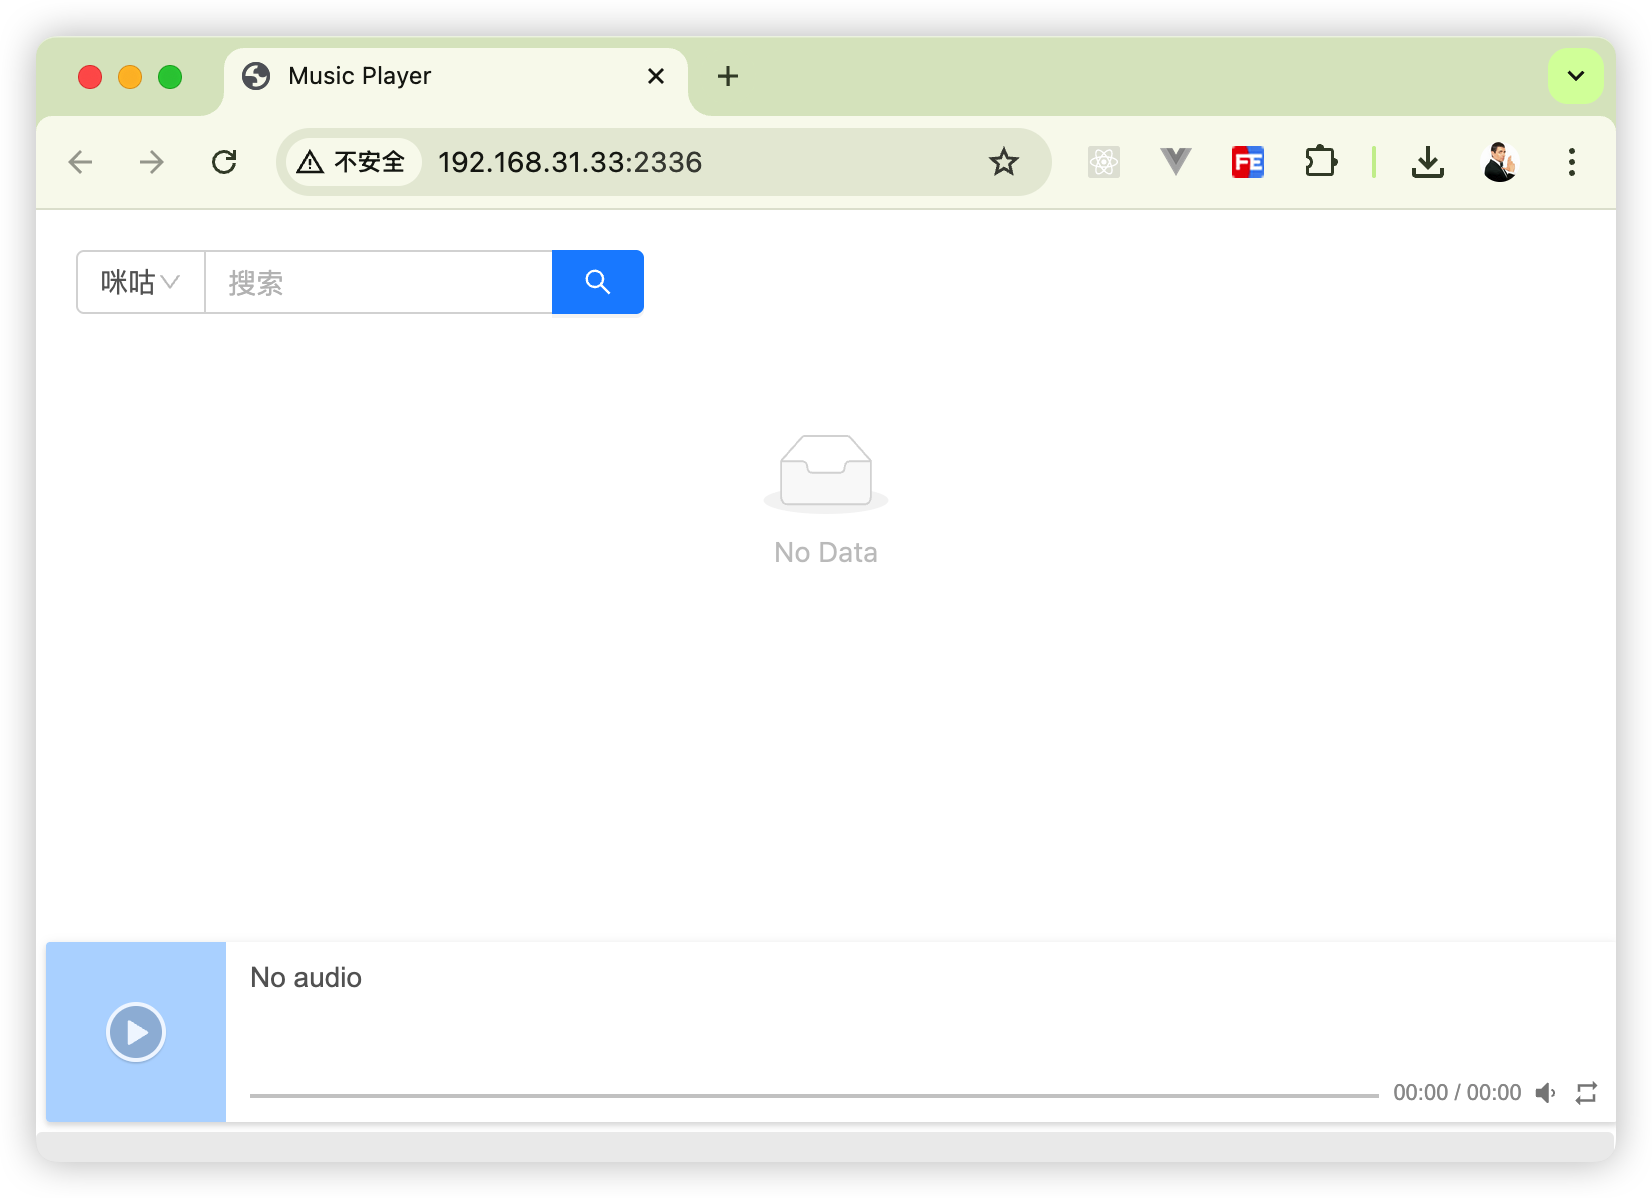Viewport: 1652px width, 1198px height.
Task: Click the 搜索 search input field
Action: coord(378,282)
